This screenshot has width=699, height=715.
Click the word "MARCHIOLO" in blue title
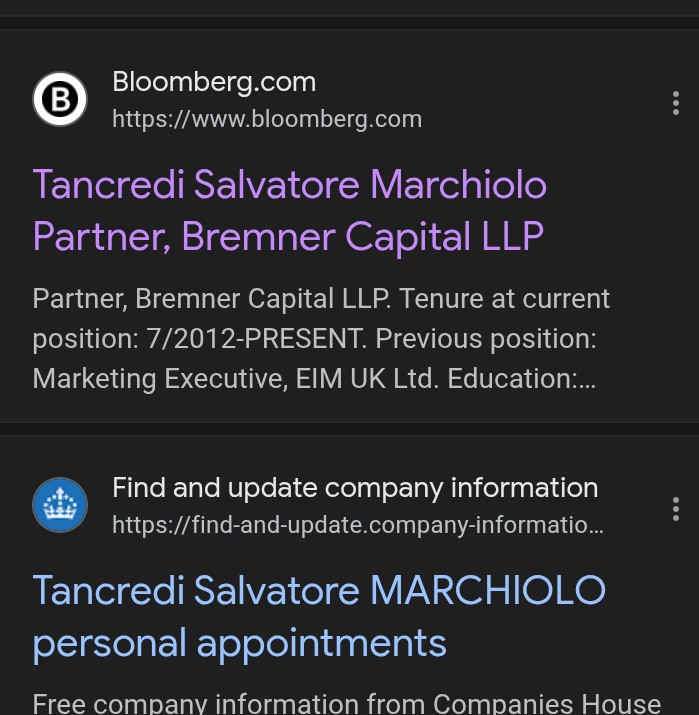point(488,590)
